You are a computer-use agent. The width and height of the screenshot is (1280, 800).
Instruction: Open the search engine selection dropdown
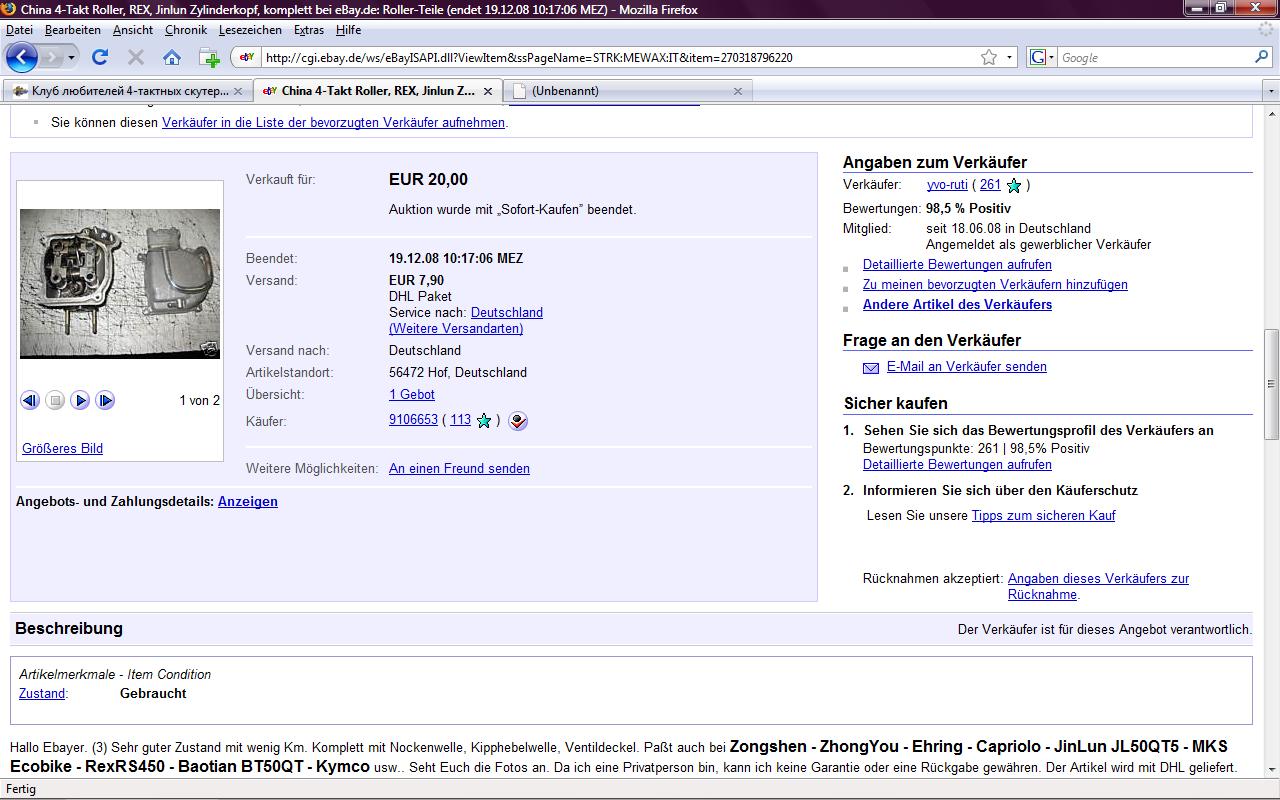tap(1041, 57)
